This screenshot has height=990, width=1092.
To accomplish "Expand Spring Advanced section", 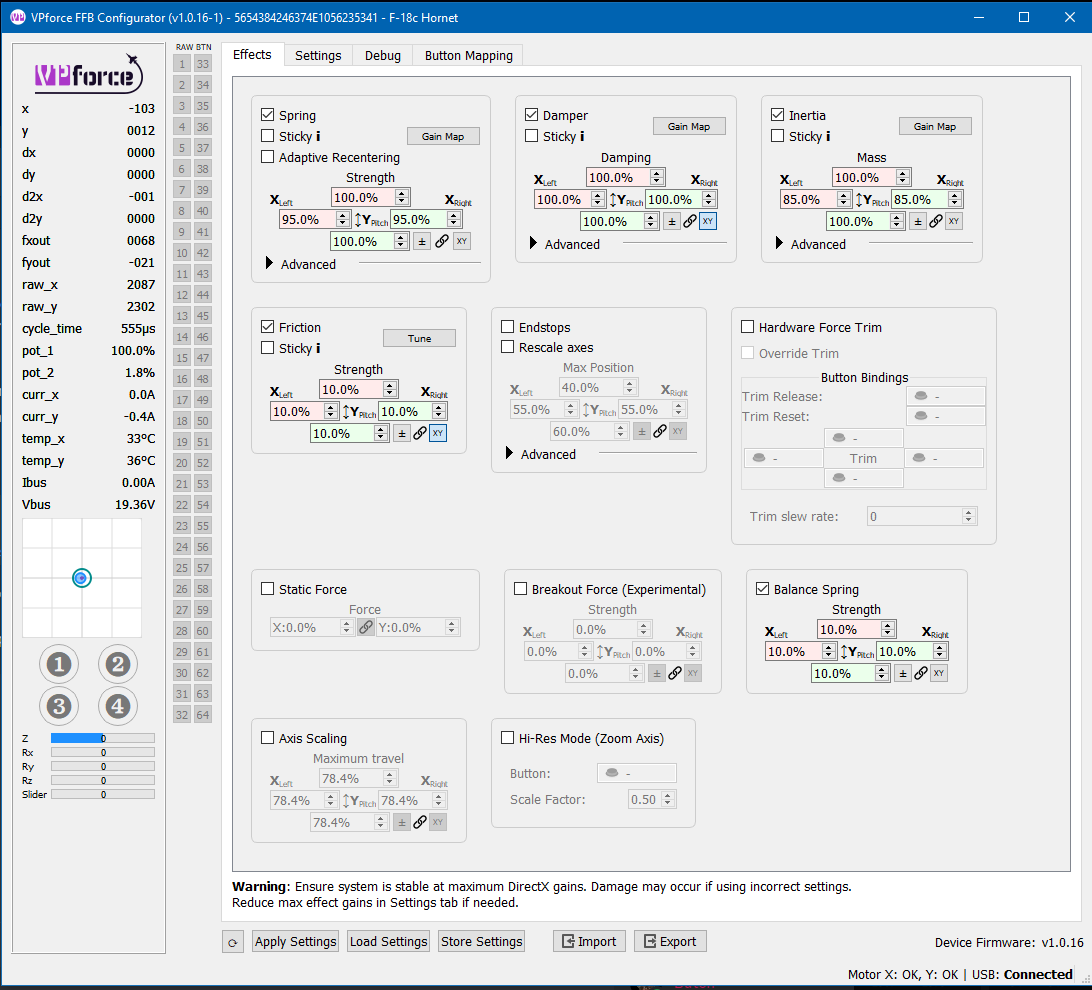I will [270, 263].
